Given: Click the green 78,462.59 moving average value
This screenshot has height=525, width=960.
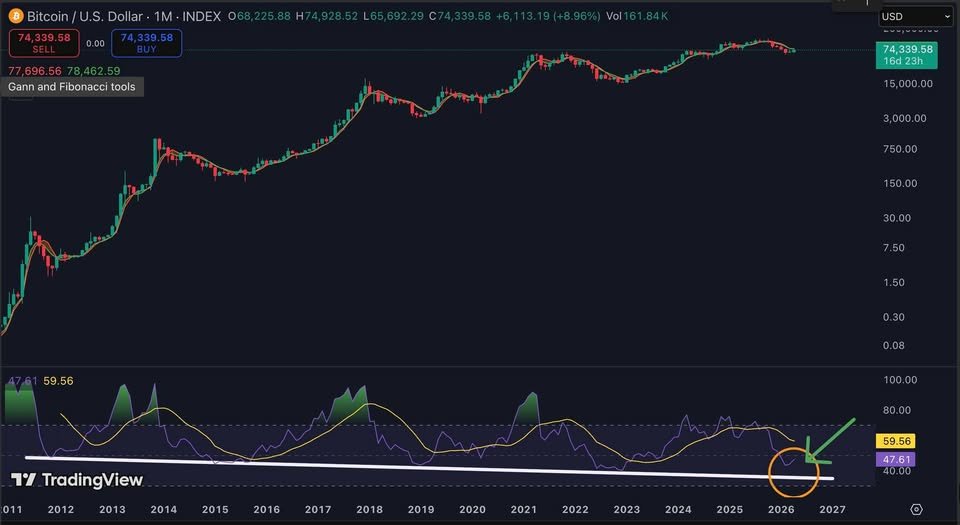Looking at the screenshot, I should click(x=93, y=71).
